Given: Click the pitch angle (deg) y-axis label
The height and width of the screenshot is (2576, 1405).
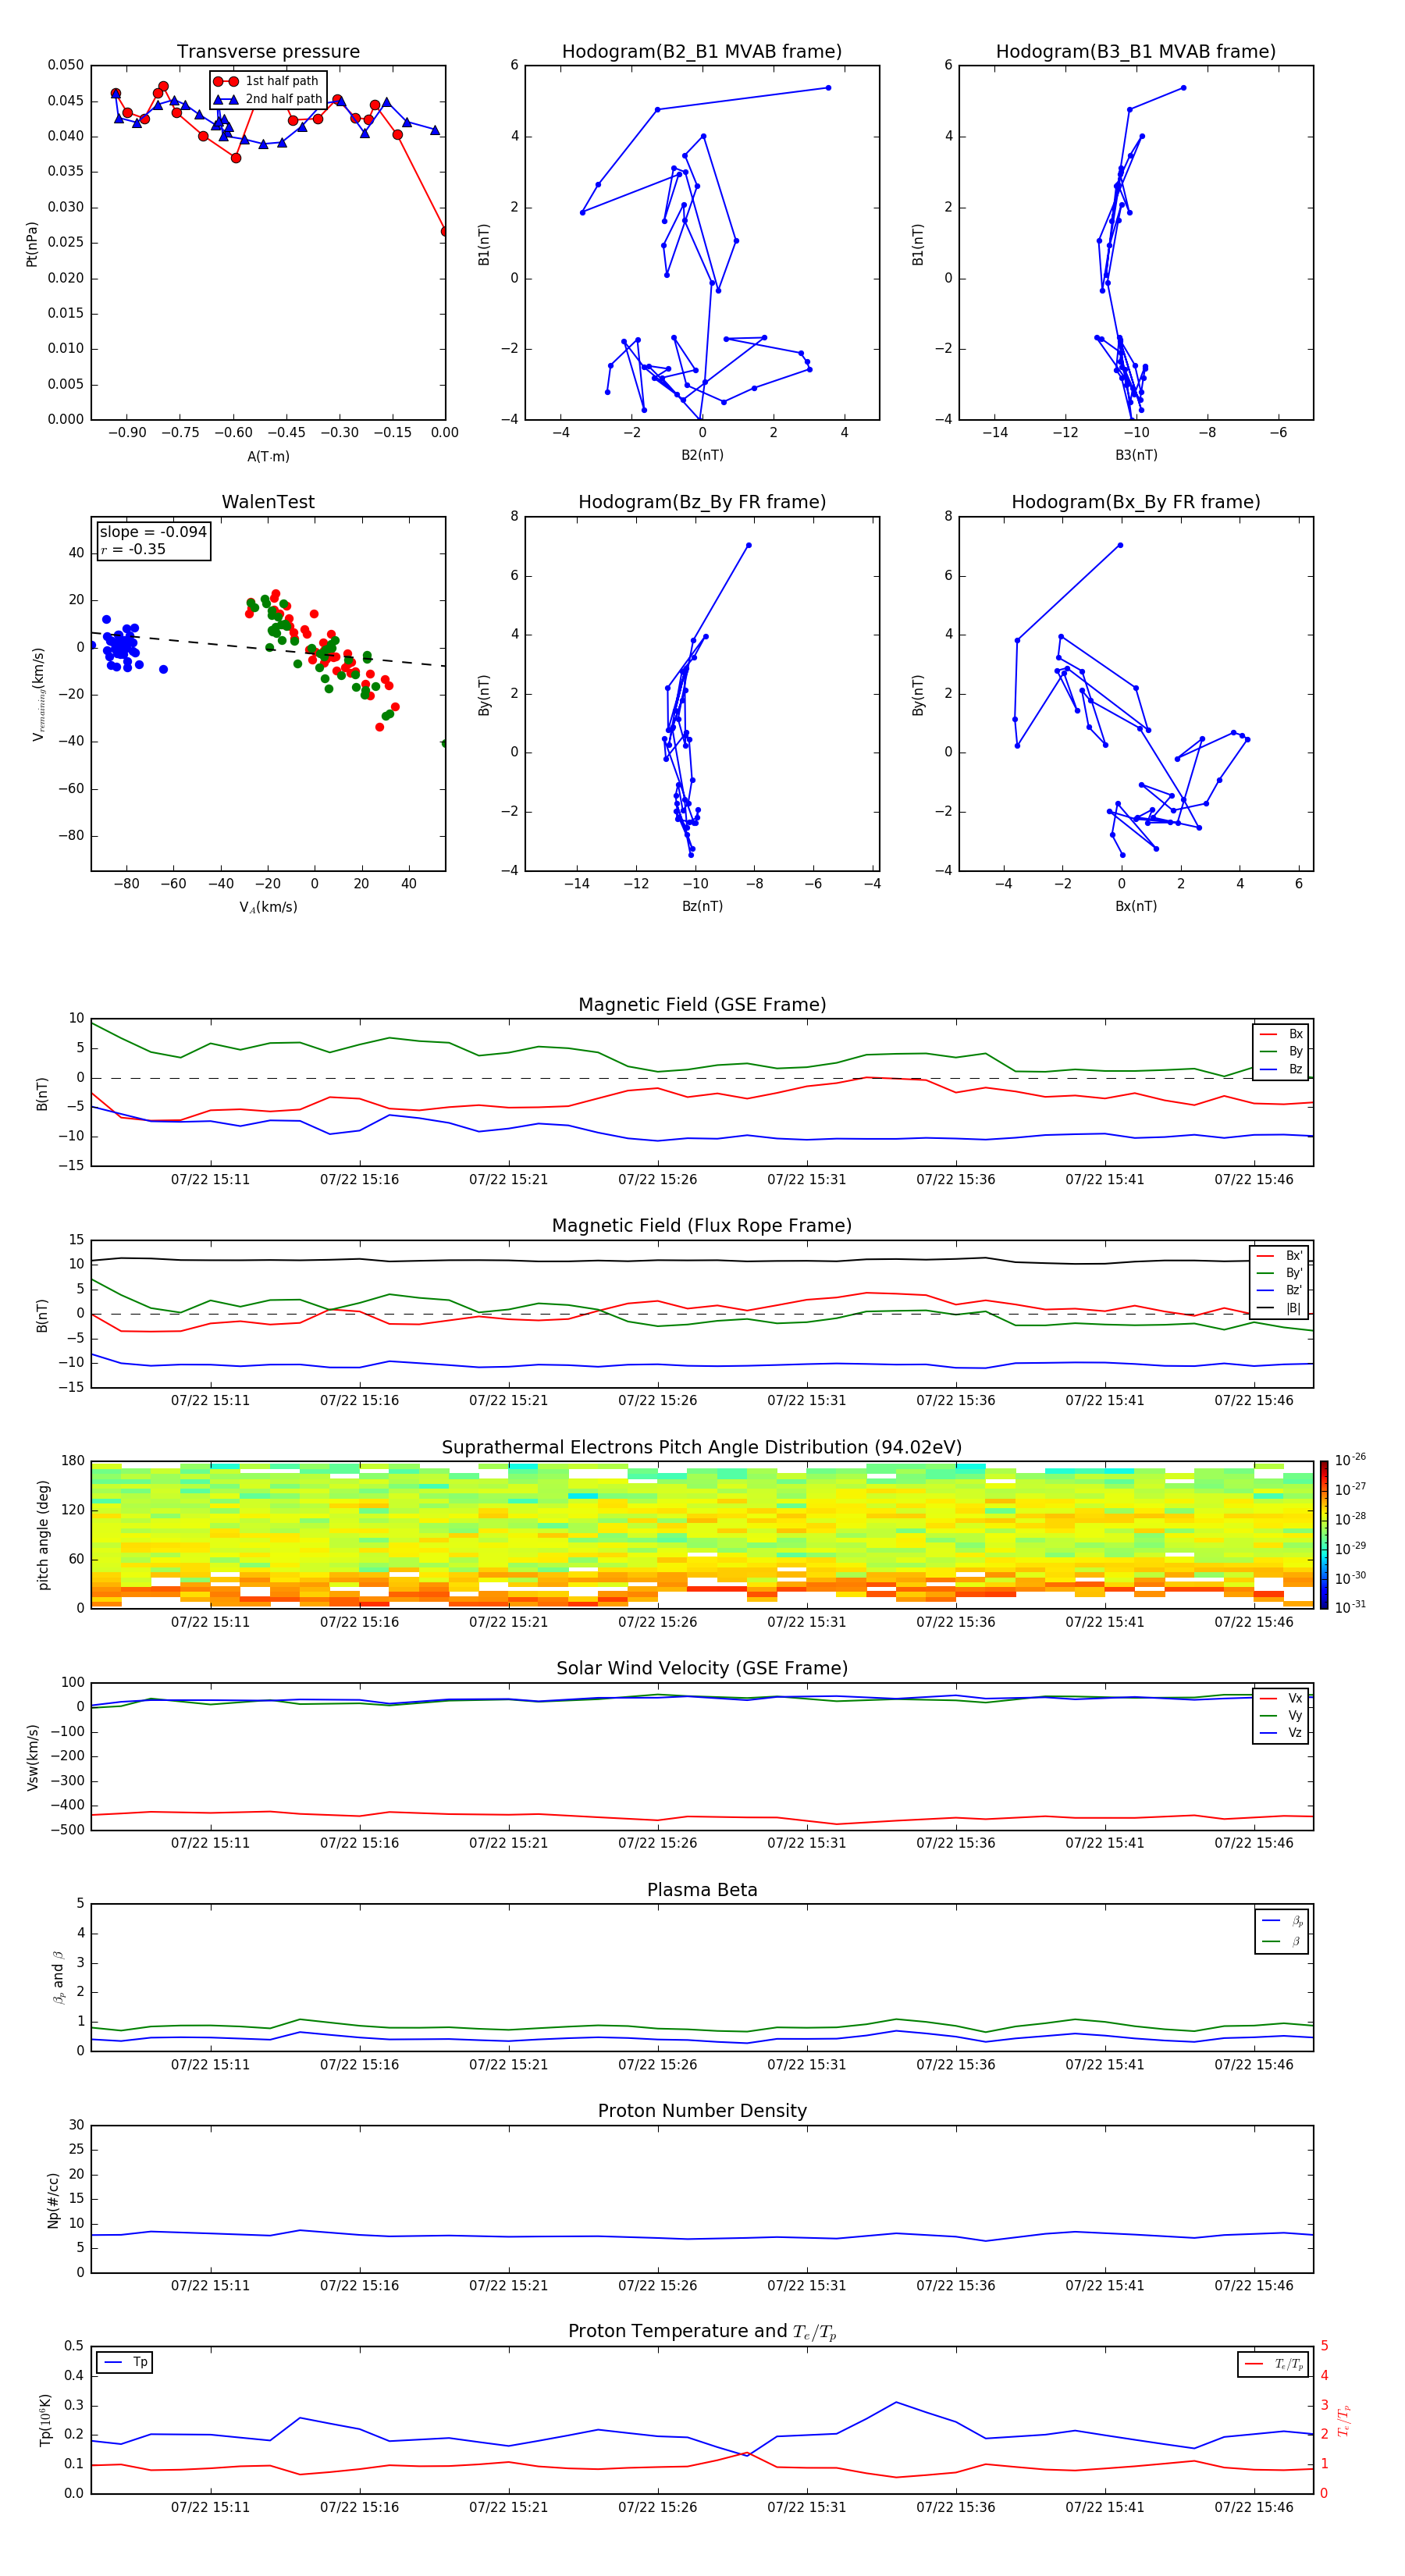Looking at the screenshot, I should [x=43, y=1535].
